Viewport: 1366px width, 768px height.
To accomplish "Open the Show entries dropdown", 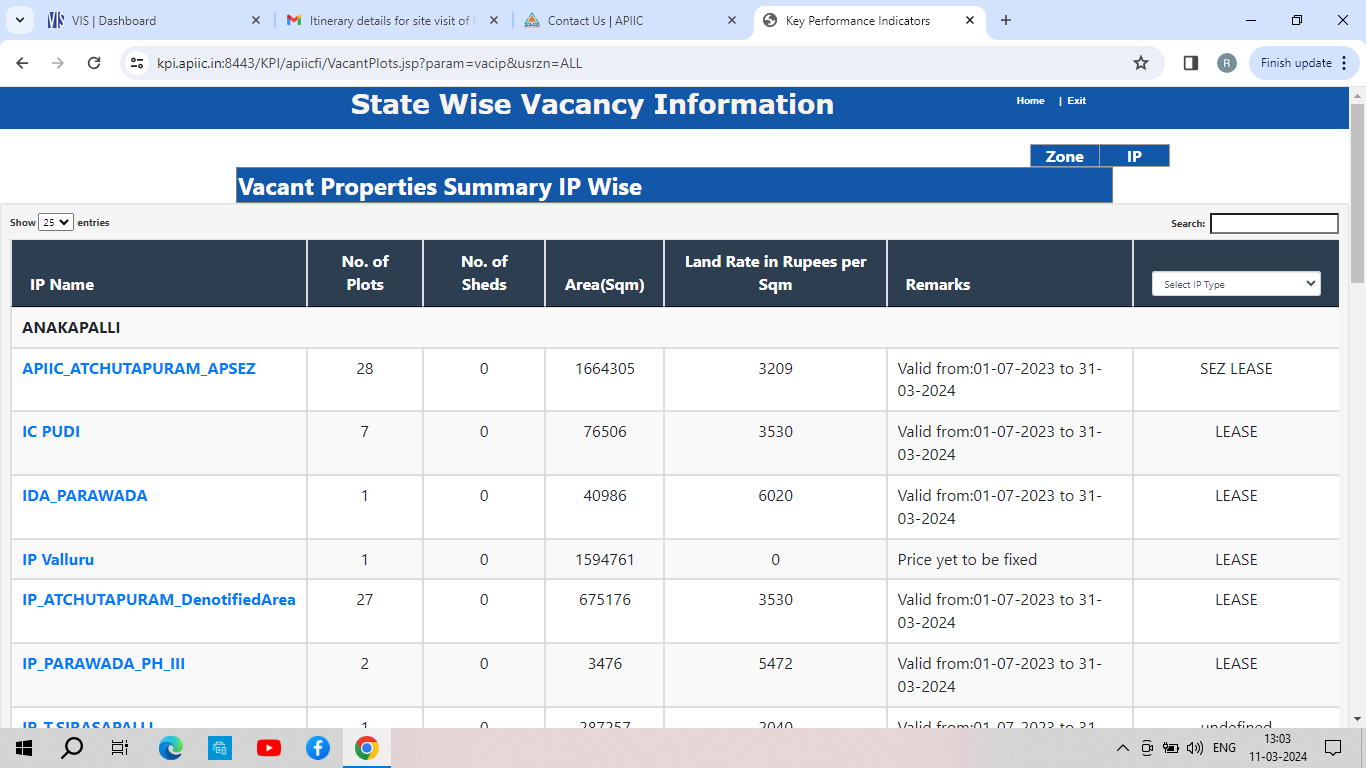I will (56, 222).
